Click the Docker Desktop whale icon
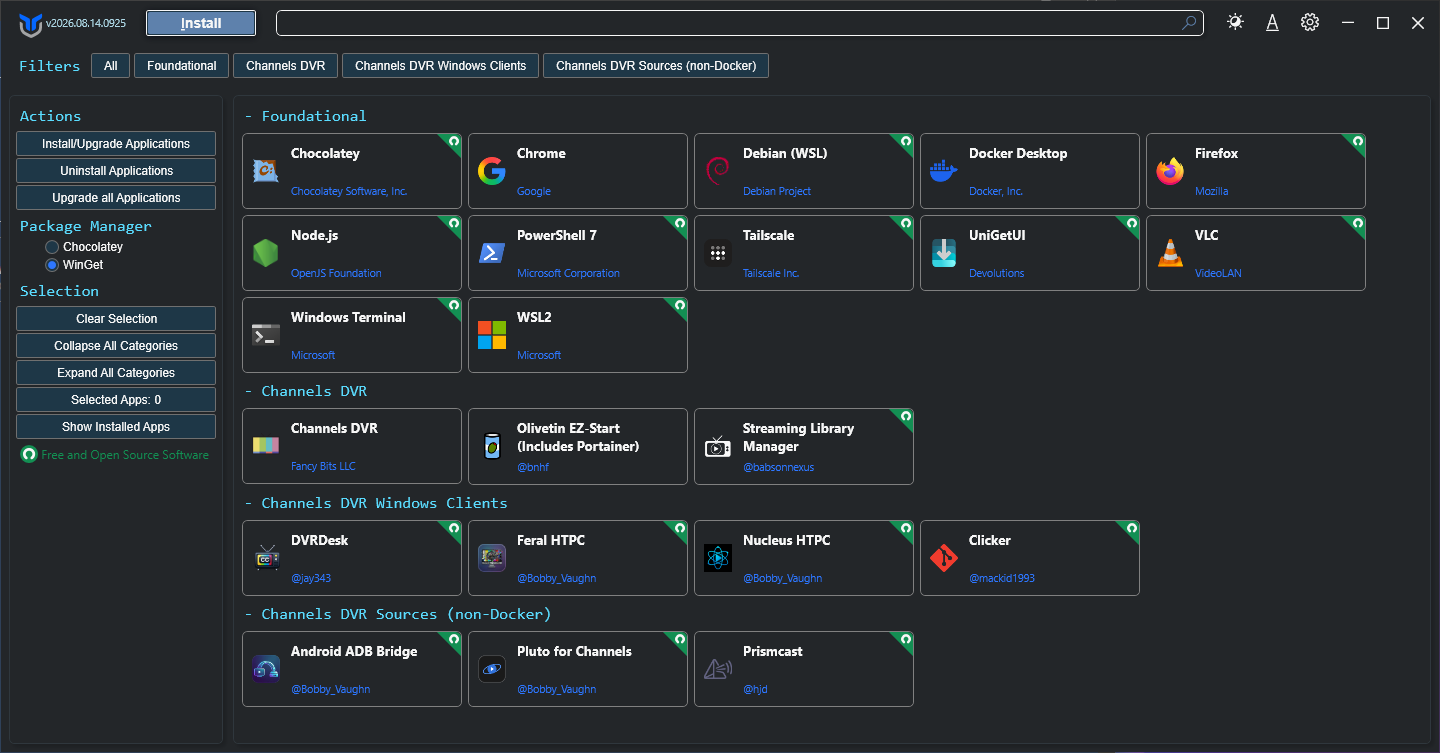The height and width of the screenshot is (753, 1440). point(944,171)
